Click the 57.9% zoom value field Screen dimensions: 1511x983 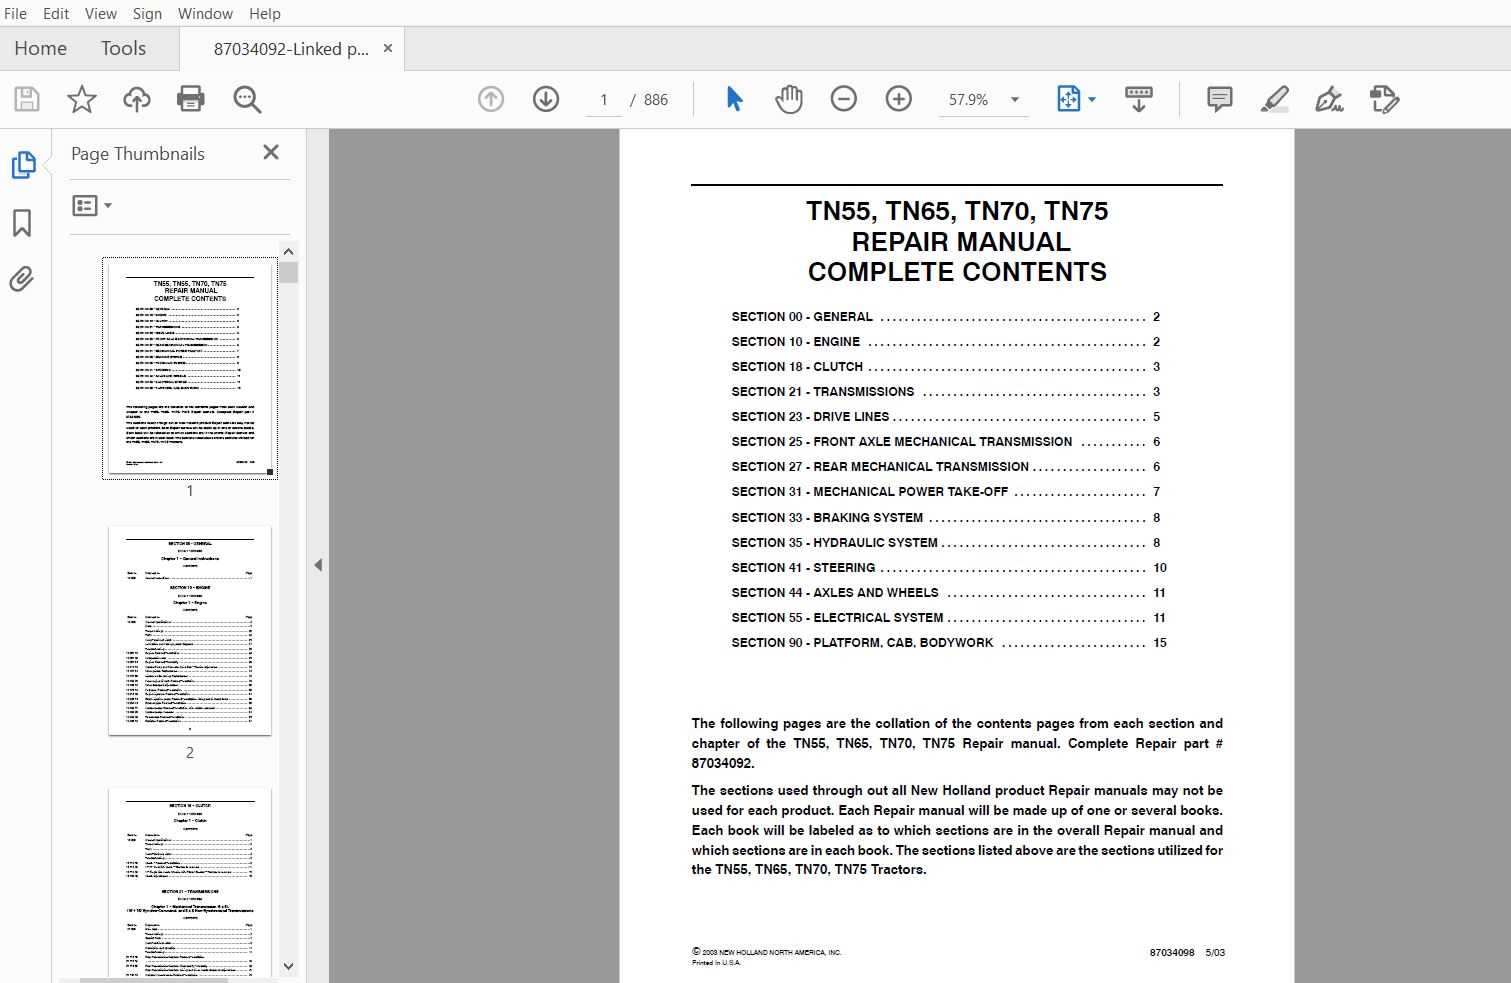coord(968,99)
